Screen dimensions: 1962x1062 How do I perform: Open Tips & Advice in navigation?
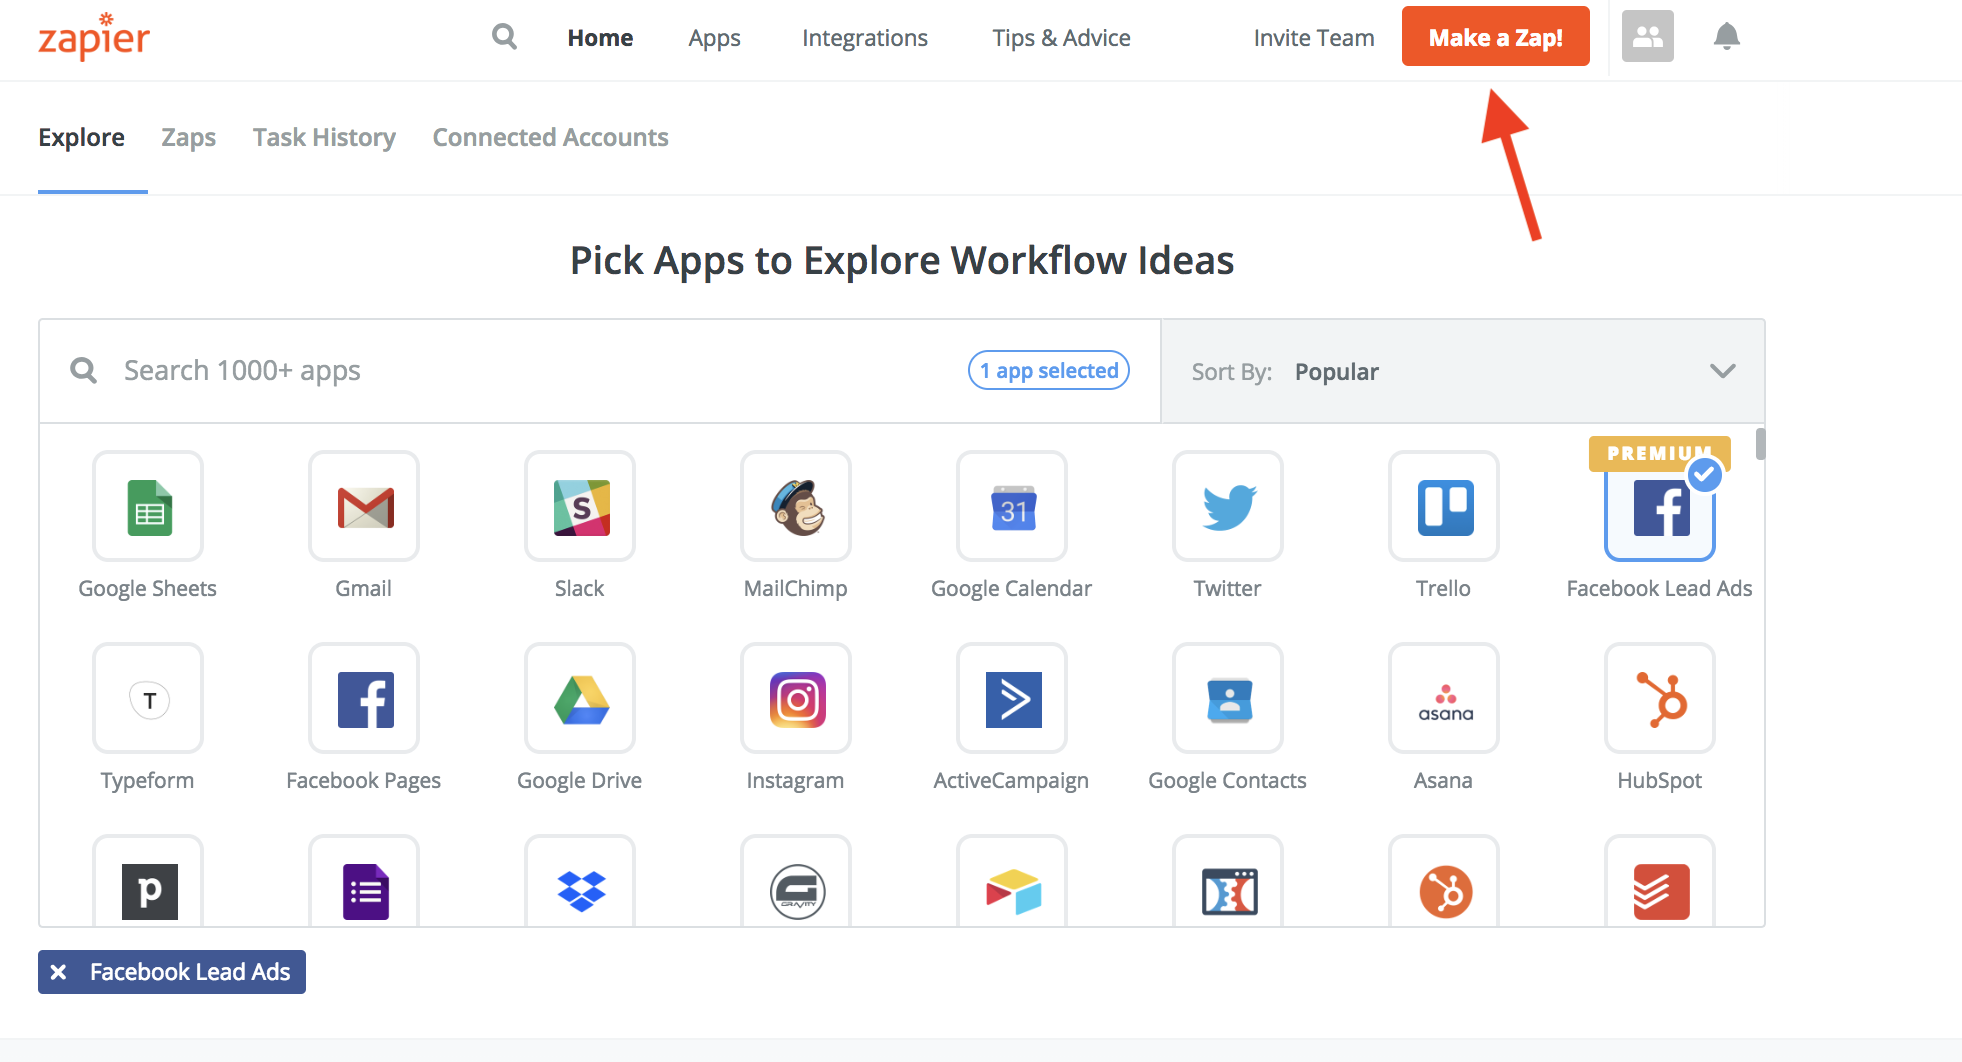click(1061, 38)
